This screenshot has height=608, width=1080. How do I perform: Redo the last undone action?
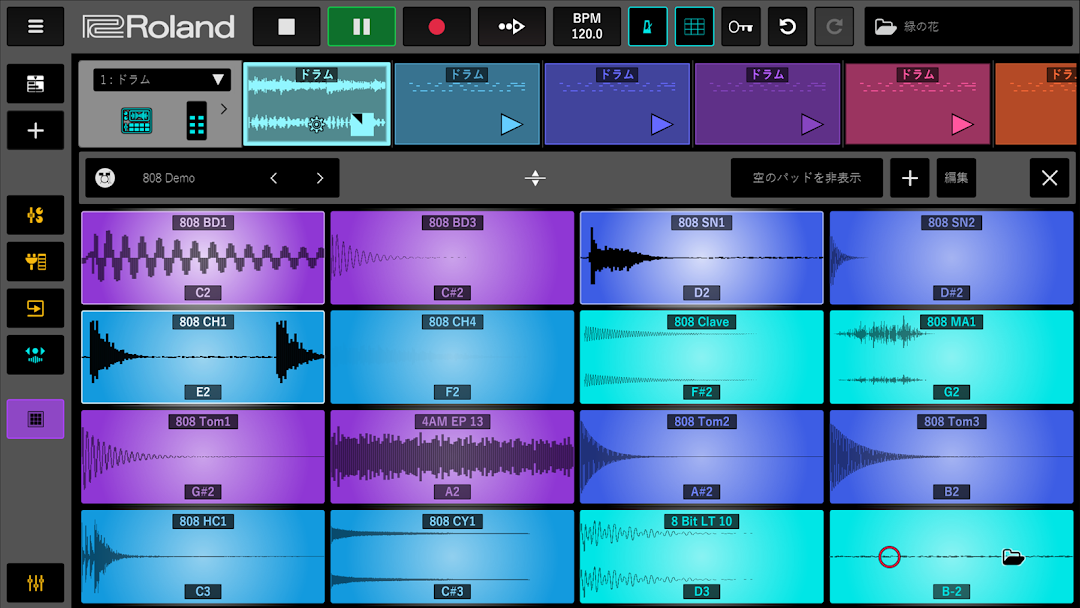(x=834, y=27)
